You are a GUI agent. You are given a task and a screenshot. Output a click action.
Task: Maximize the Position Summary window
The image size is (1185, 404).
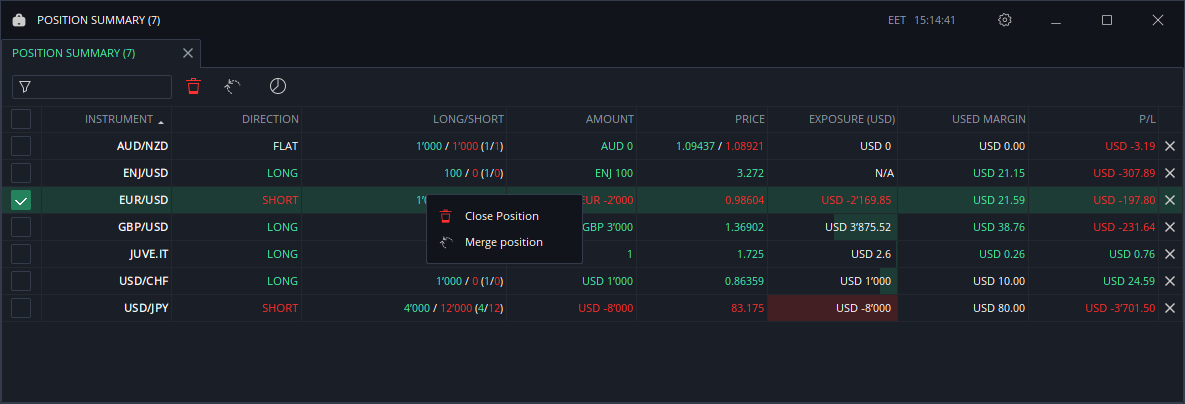pyautogui.click(x=1106, y=20)
